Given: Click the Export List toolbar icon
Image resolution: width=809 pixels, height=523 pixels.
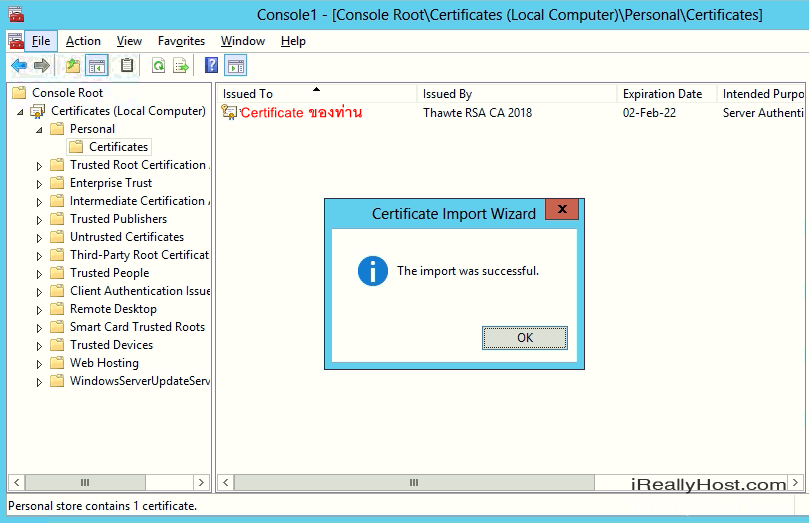Looking at the screenshot, I should [x=181, y=66].
